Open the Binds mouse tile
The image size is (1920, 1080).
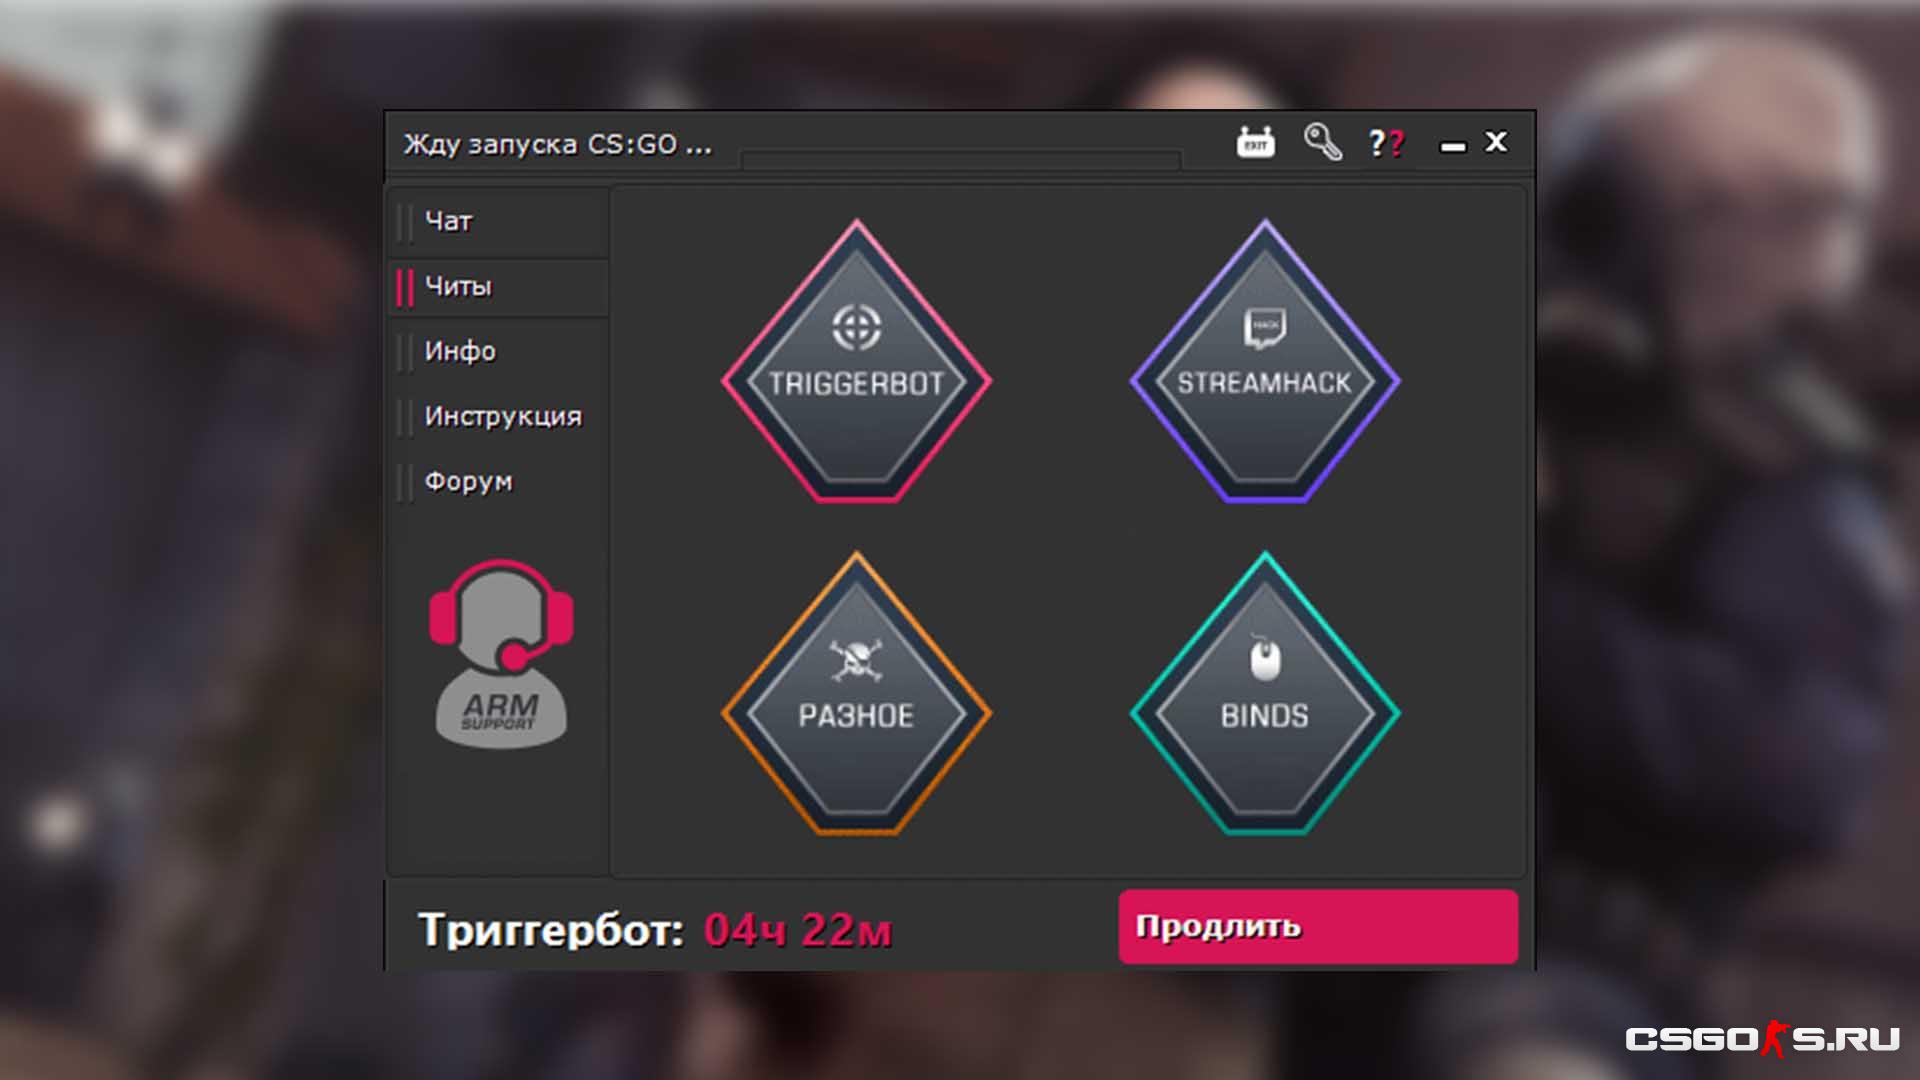(1265, 694)
